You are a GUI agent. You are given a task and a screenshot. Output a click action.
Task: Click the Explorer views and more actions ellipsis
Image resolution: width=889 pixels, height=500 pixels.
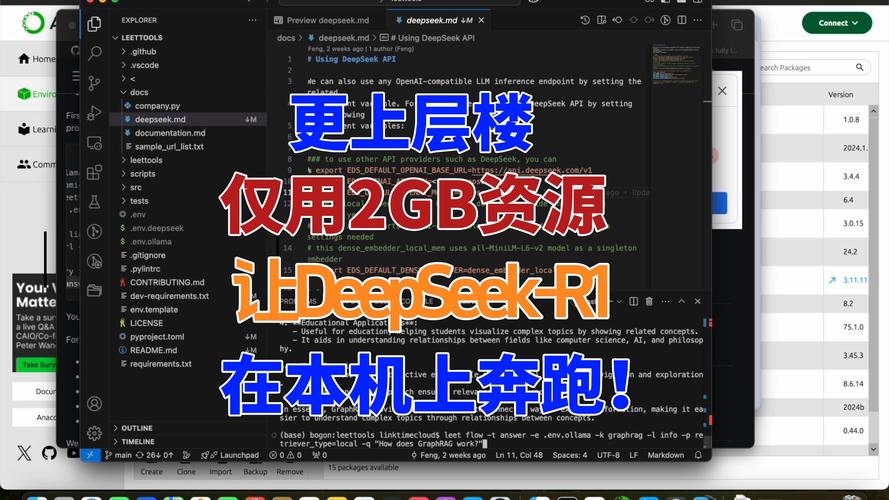(x=252, y=20)
